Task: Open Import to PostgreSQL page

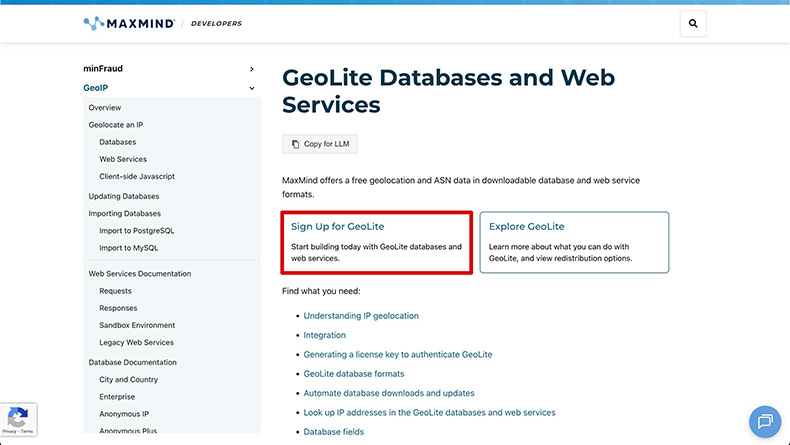Action: 137,230
